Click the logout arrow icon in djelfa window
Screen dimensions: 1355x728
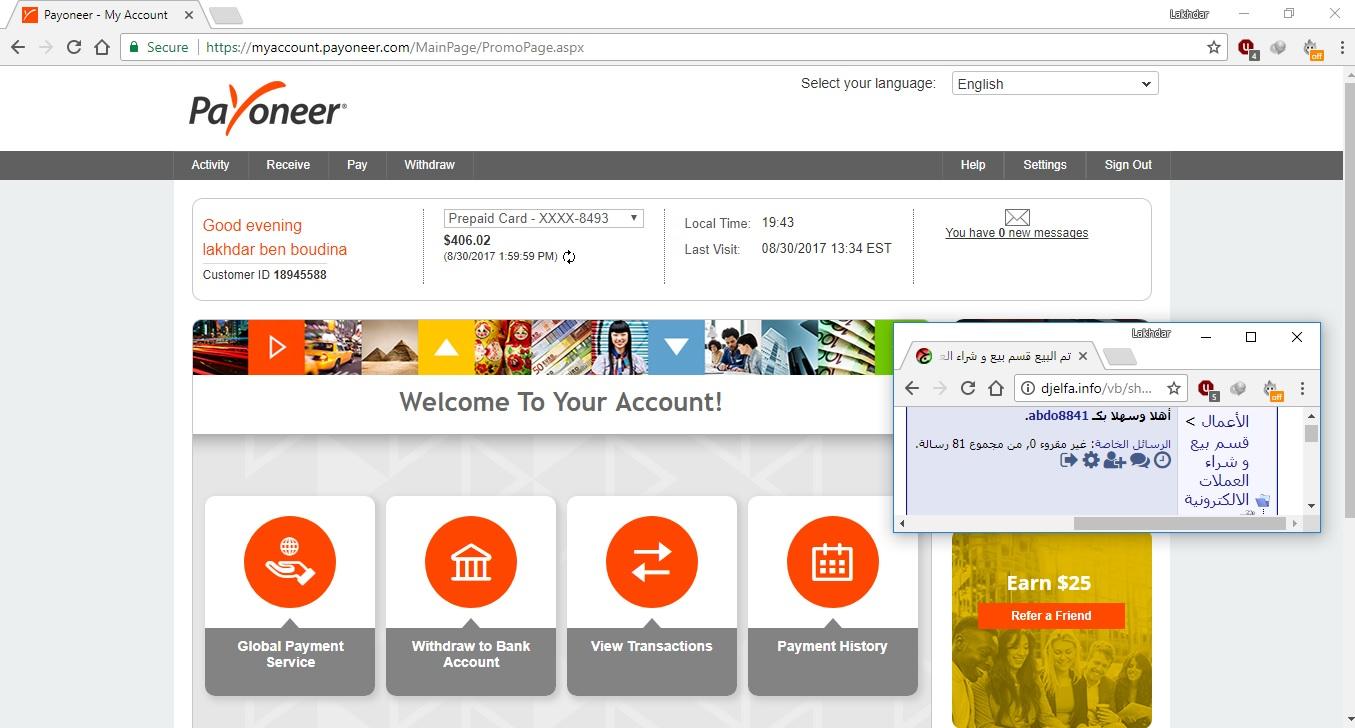click(1069, 460)
